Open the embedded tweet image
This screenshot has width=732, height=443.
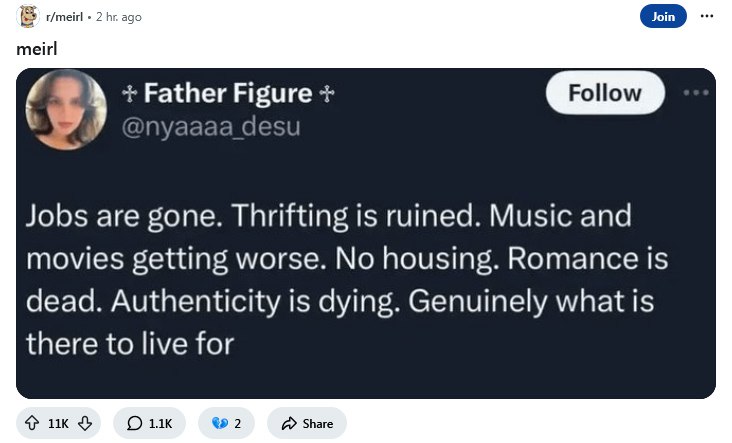point(366,233)
